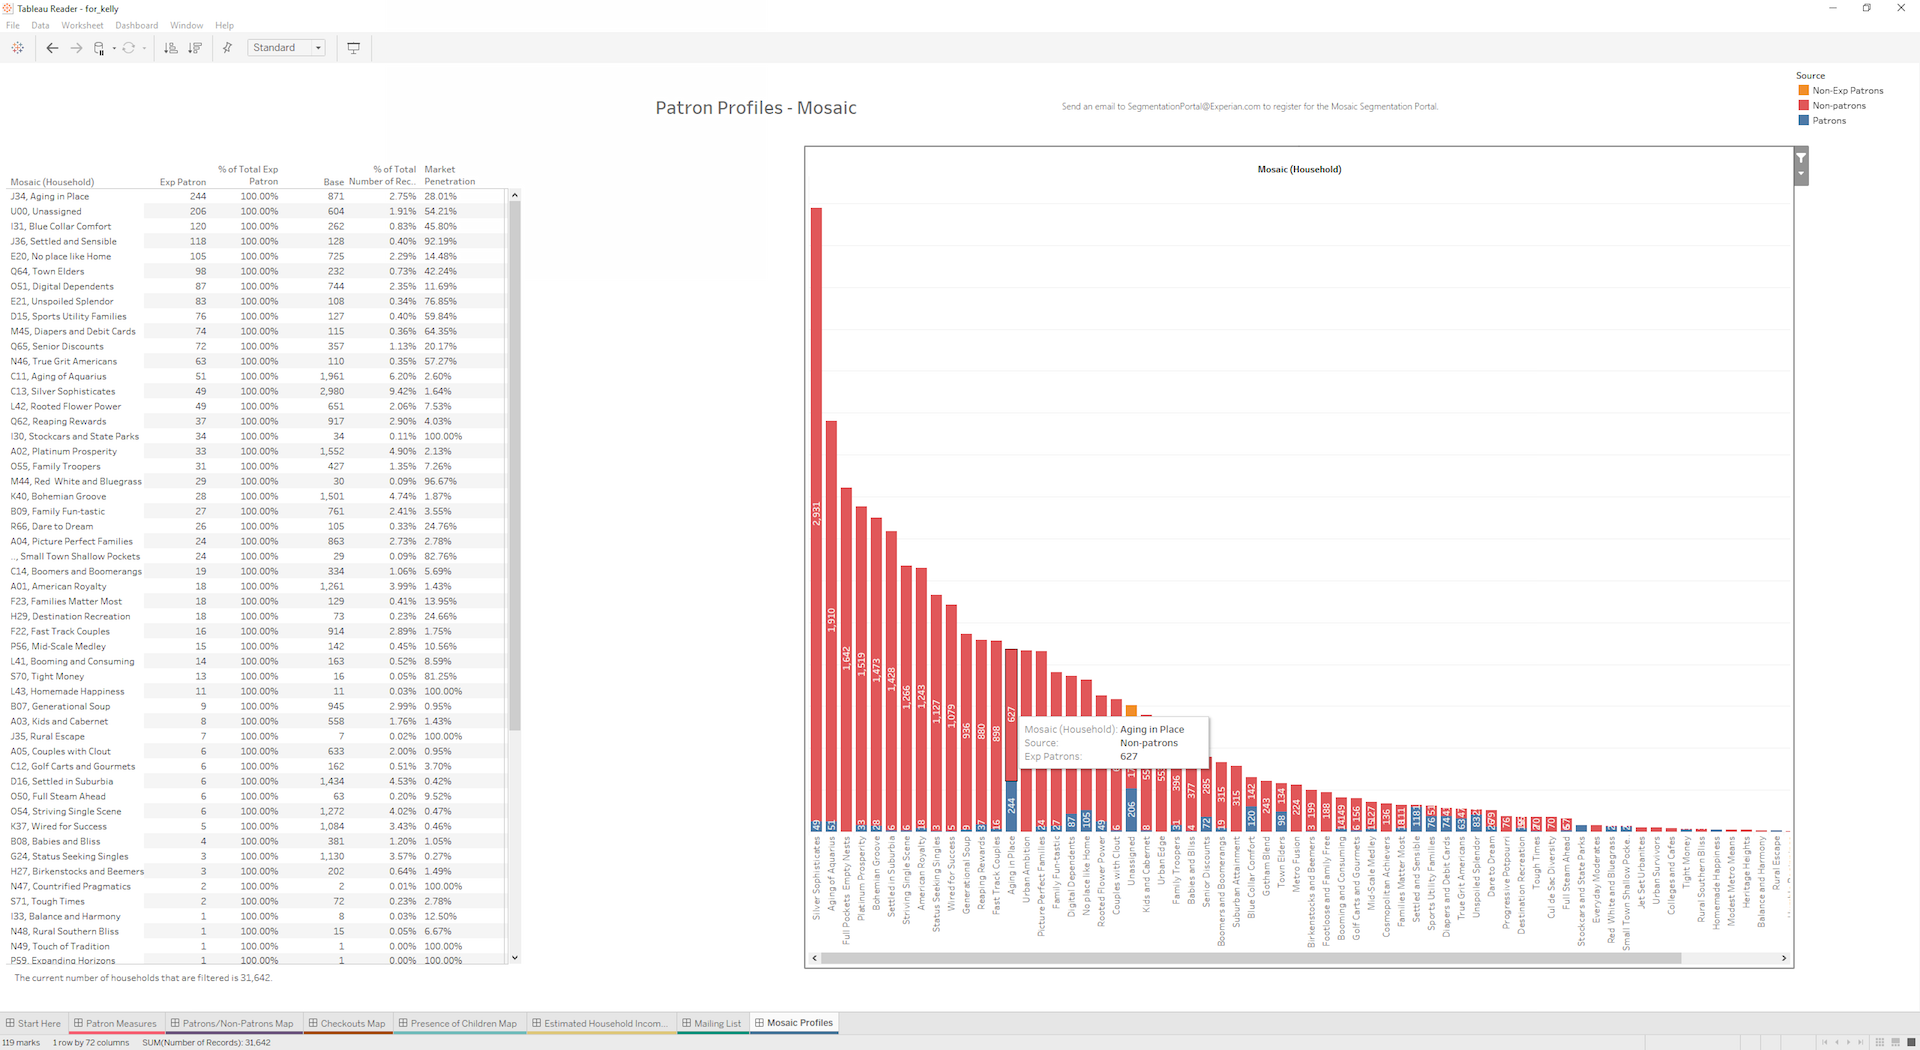
Task: Select the 'K40, Bohemian Groove' row
Action: click(x=257, y=496)
